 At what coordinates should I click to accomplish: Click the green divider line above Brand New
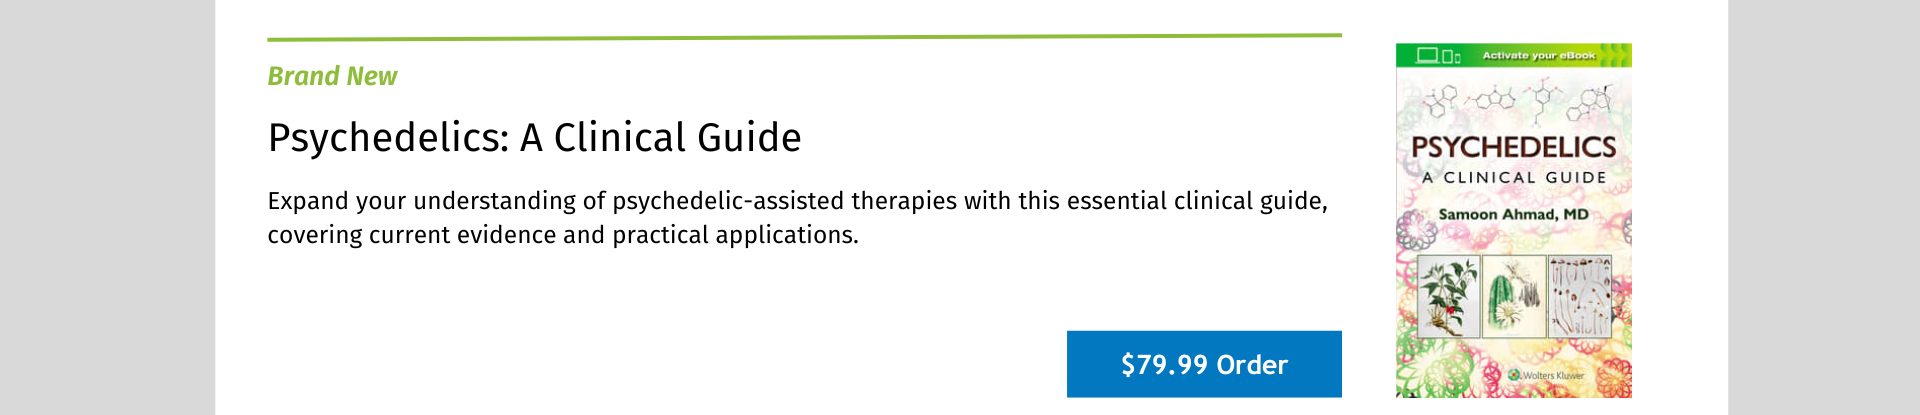coord(804,37)
